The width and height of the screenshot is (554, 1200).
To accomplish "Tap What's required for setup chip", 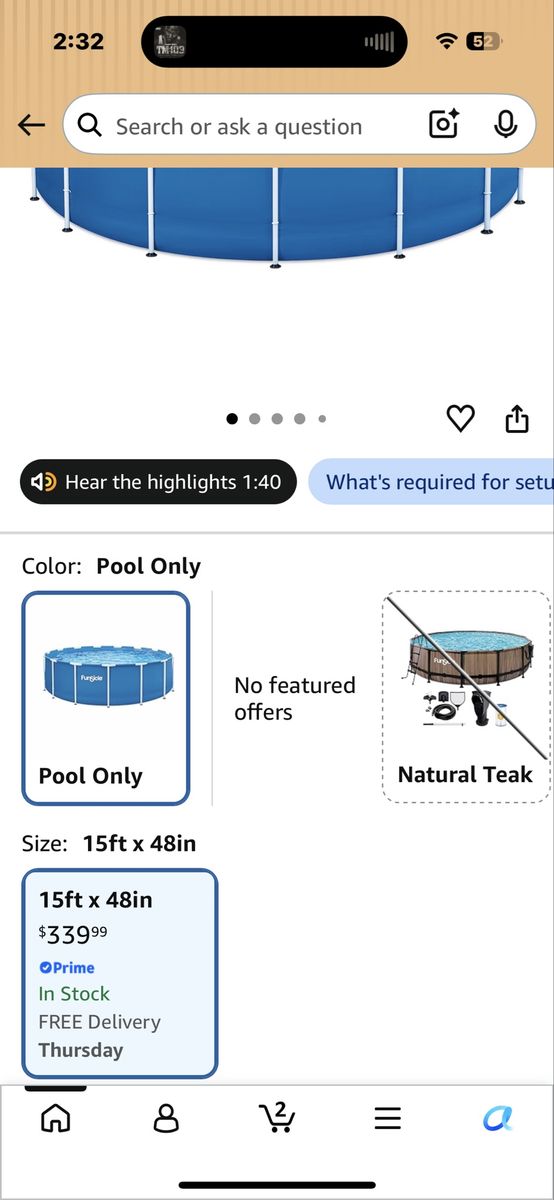I will pyautogui.click(x=431, y=482).
